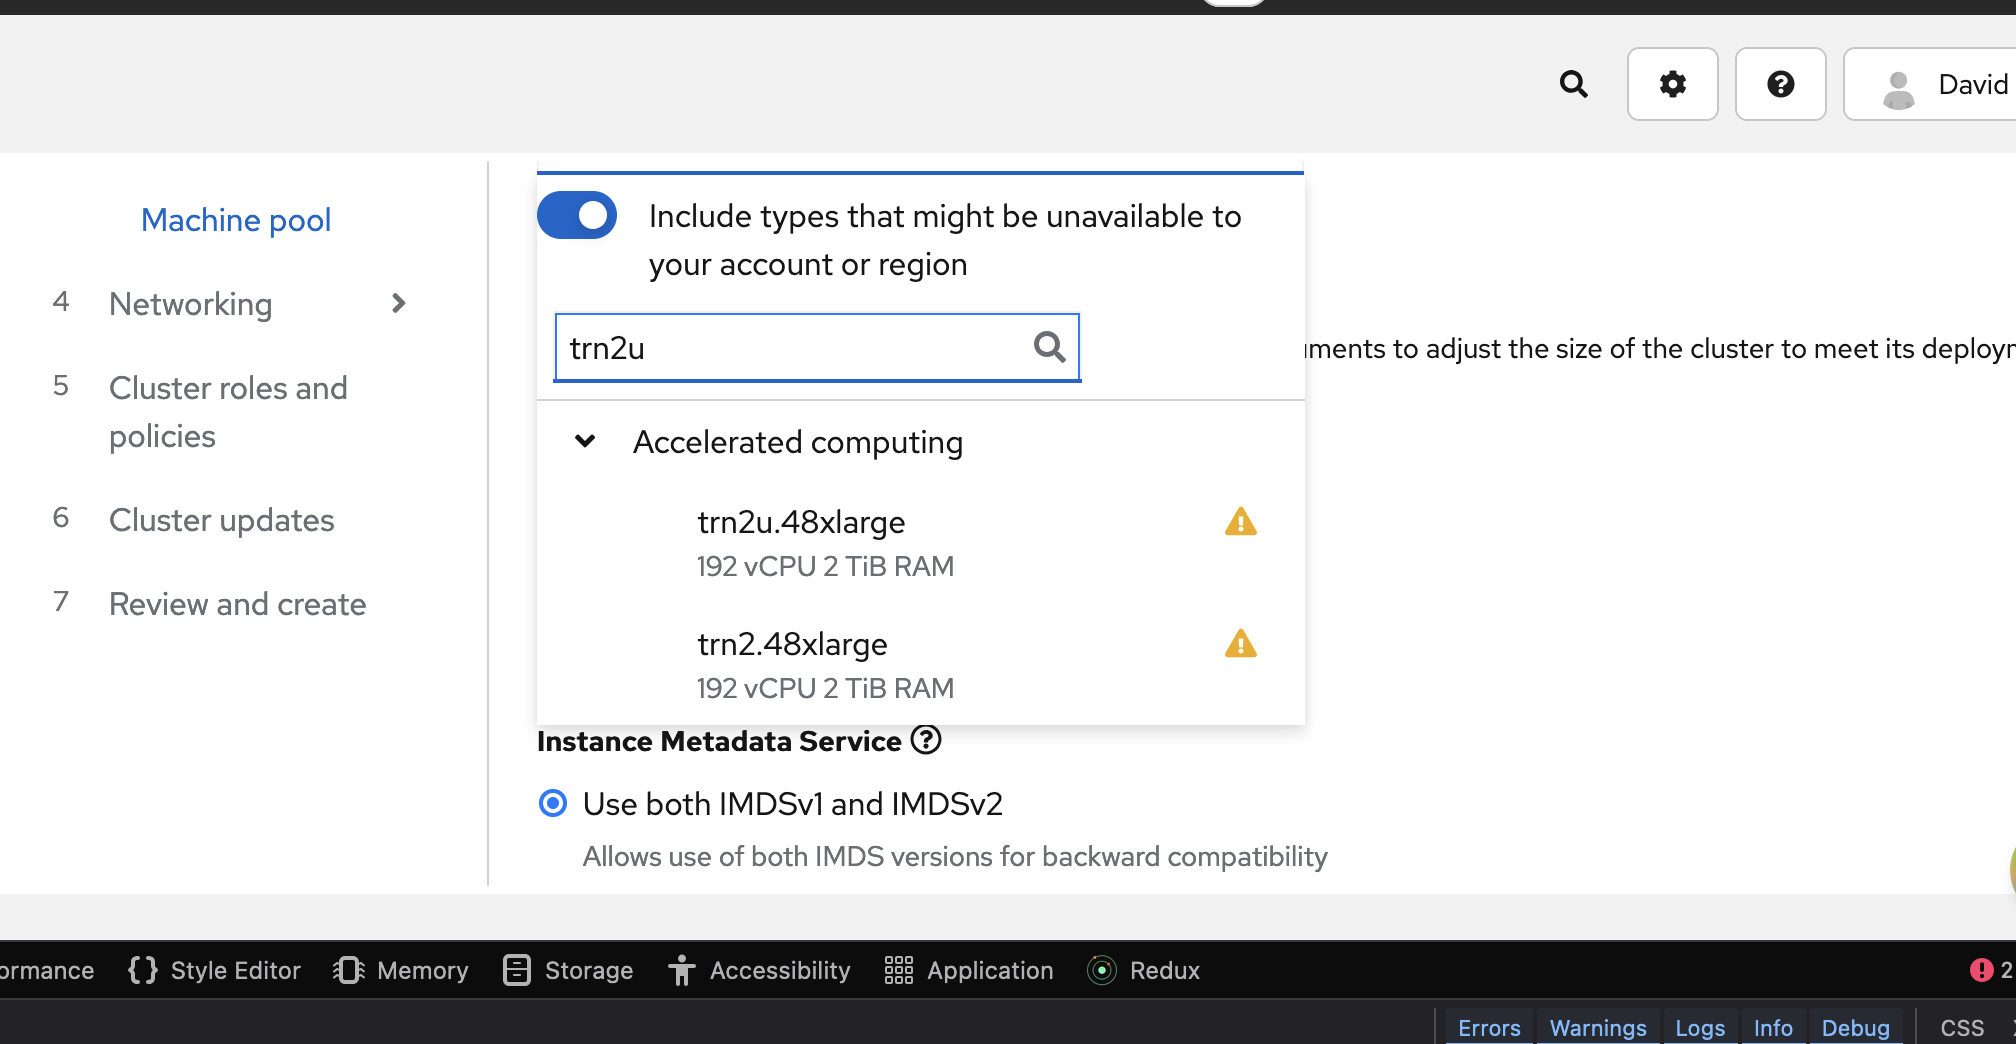Click the red error count icon
Screen dimensions: 2016x1044
(x=1980, y=970)
